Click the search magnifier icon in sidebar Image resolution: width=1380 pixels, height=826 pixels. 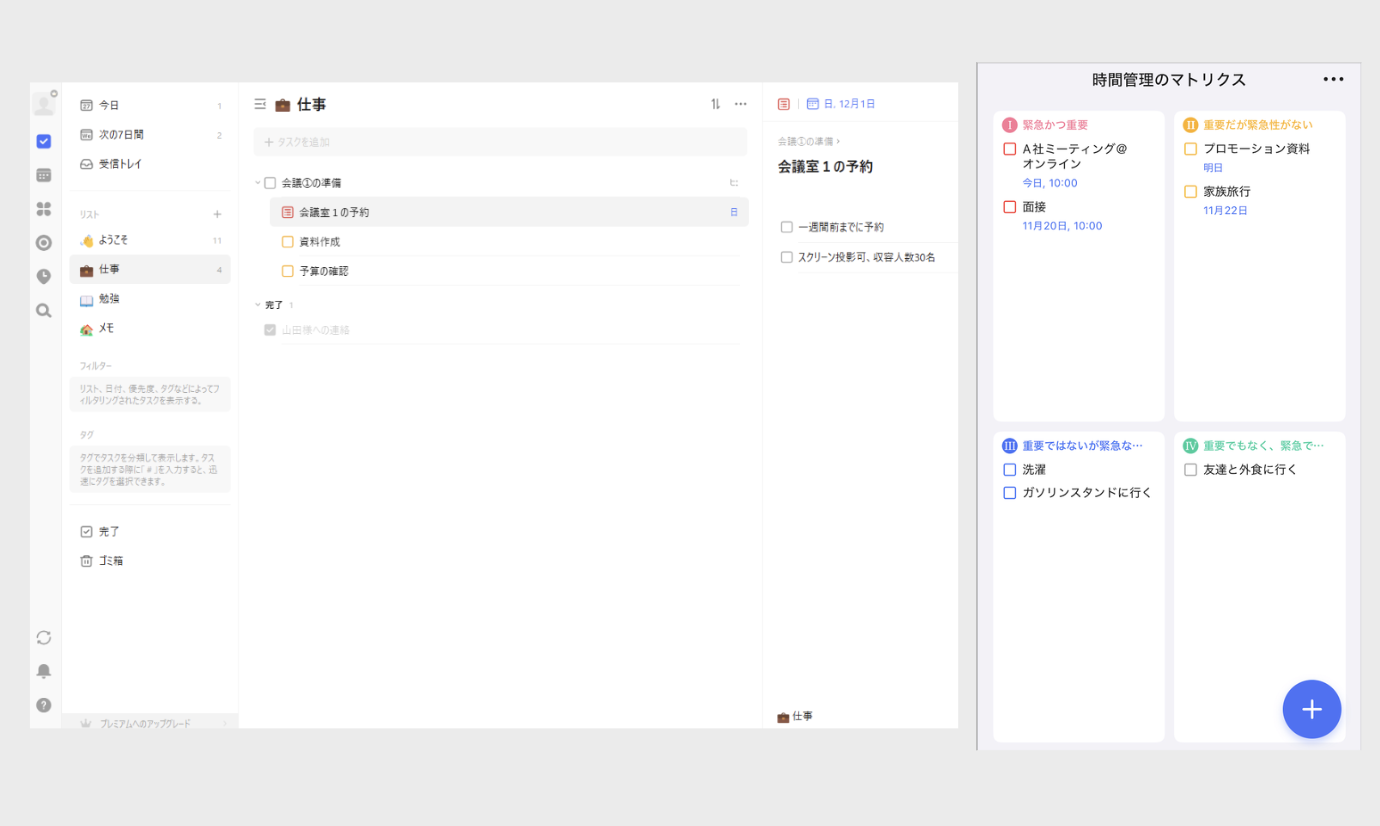pos(43,311)
